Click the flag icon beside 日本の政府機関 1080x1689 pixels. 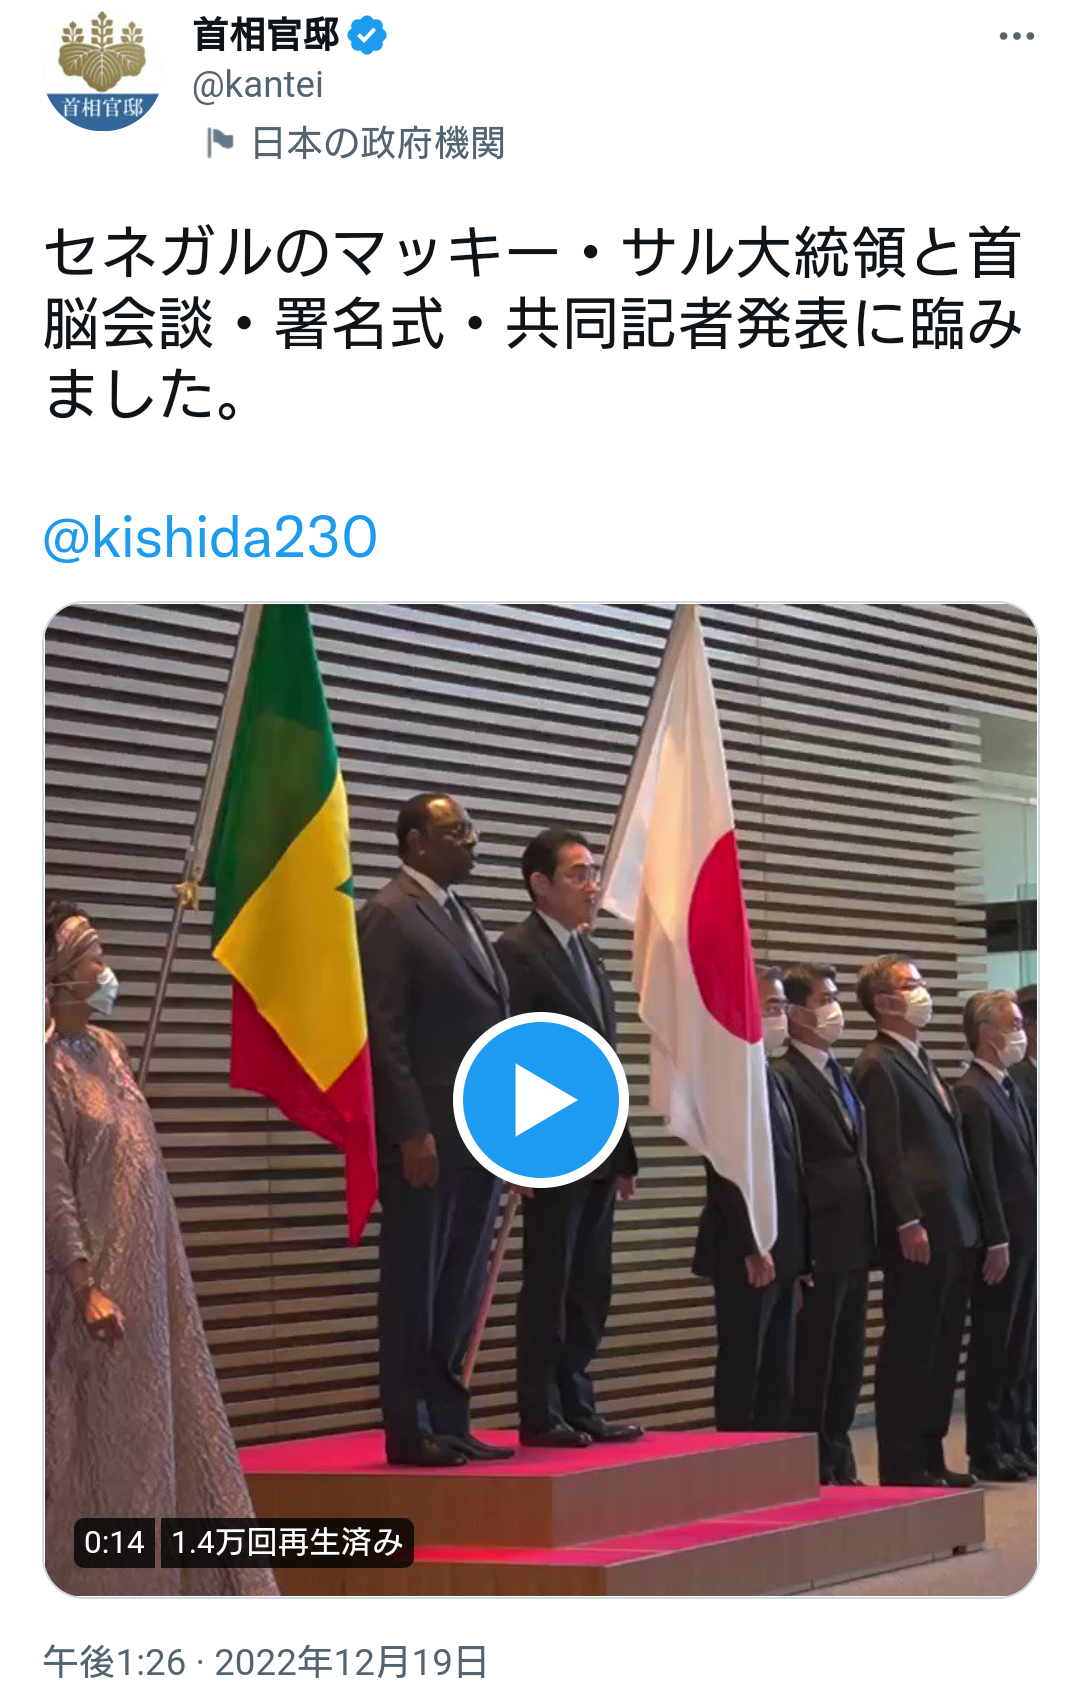tap(219, 143)
